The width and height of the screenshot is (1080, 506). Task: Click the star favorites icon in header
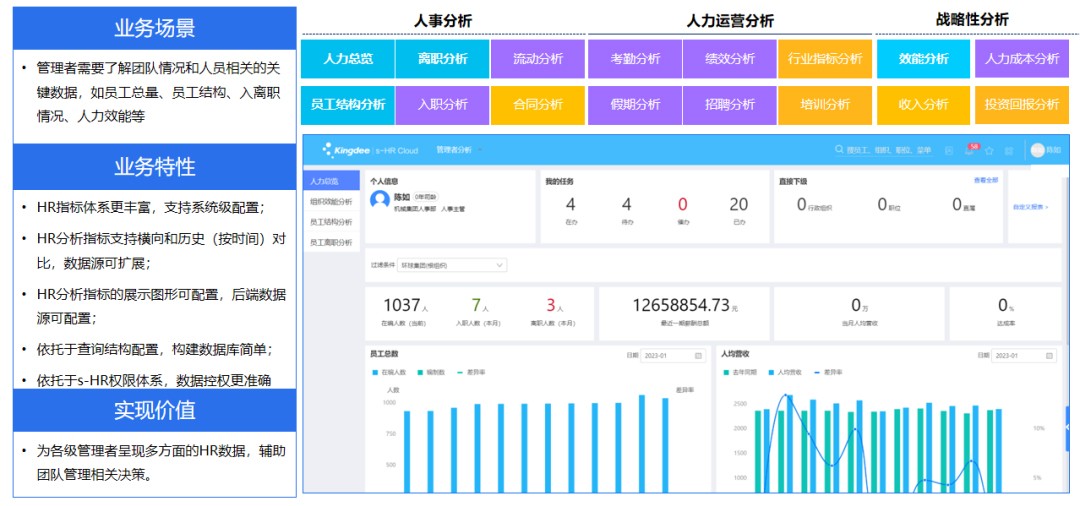989,150
